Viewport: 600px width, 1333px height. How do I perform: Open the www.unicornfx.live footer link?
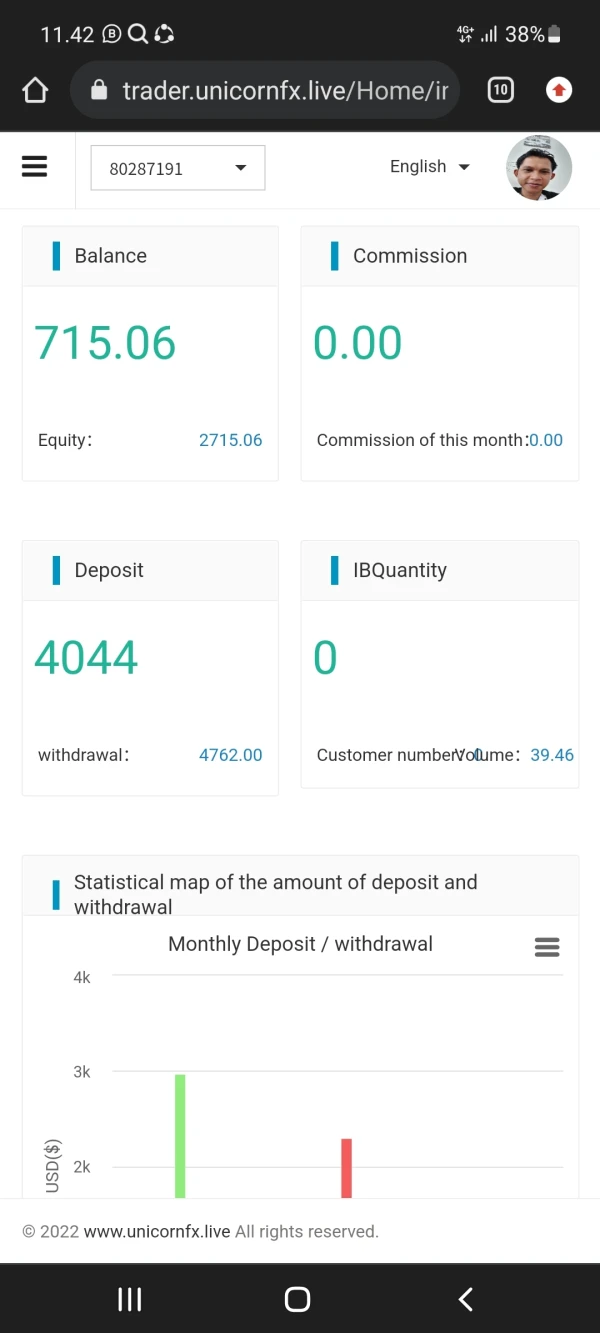coord(157,1231)
